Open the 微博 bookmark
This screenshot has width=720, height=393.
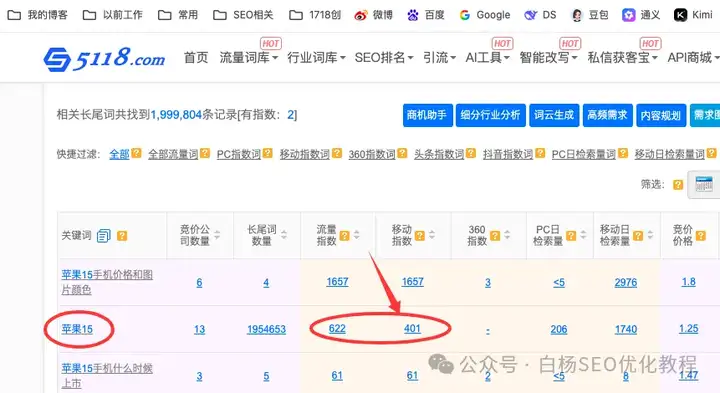373,15
